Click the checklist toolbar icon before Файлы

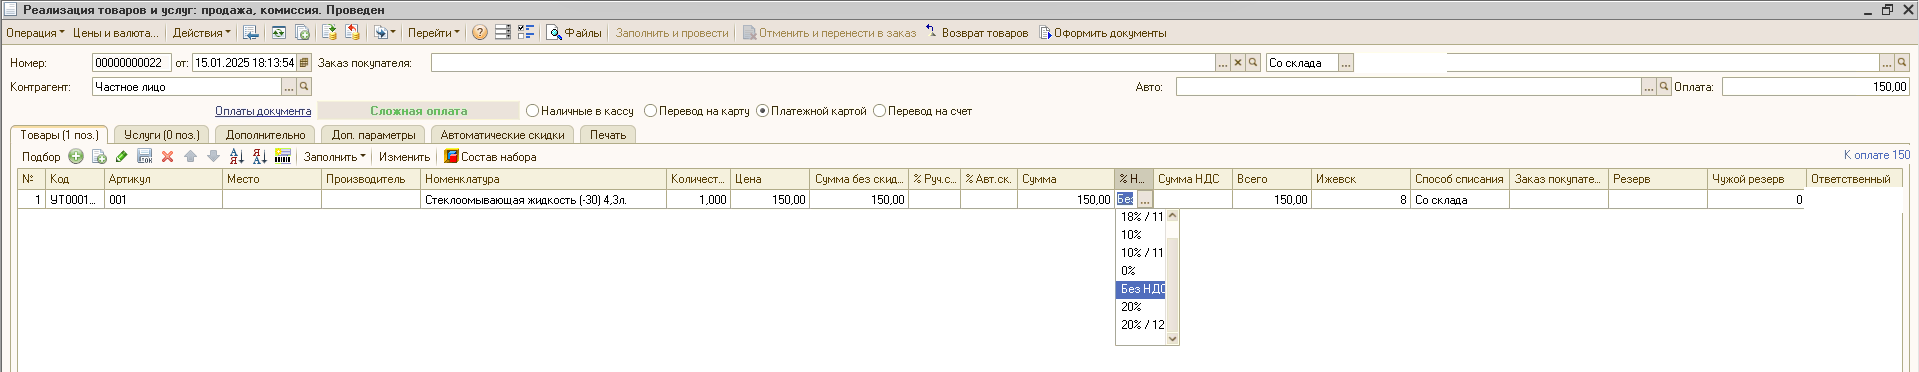[x=526, y=33]
